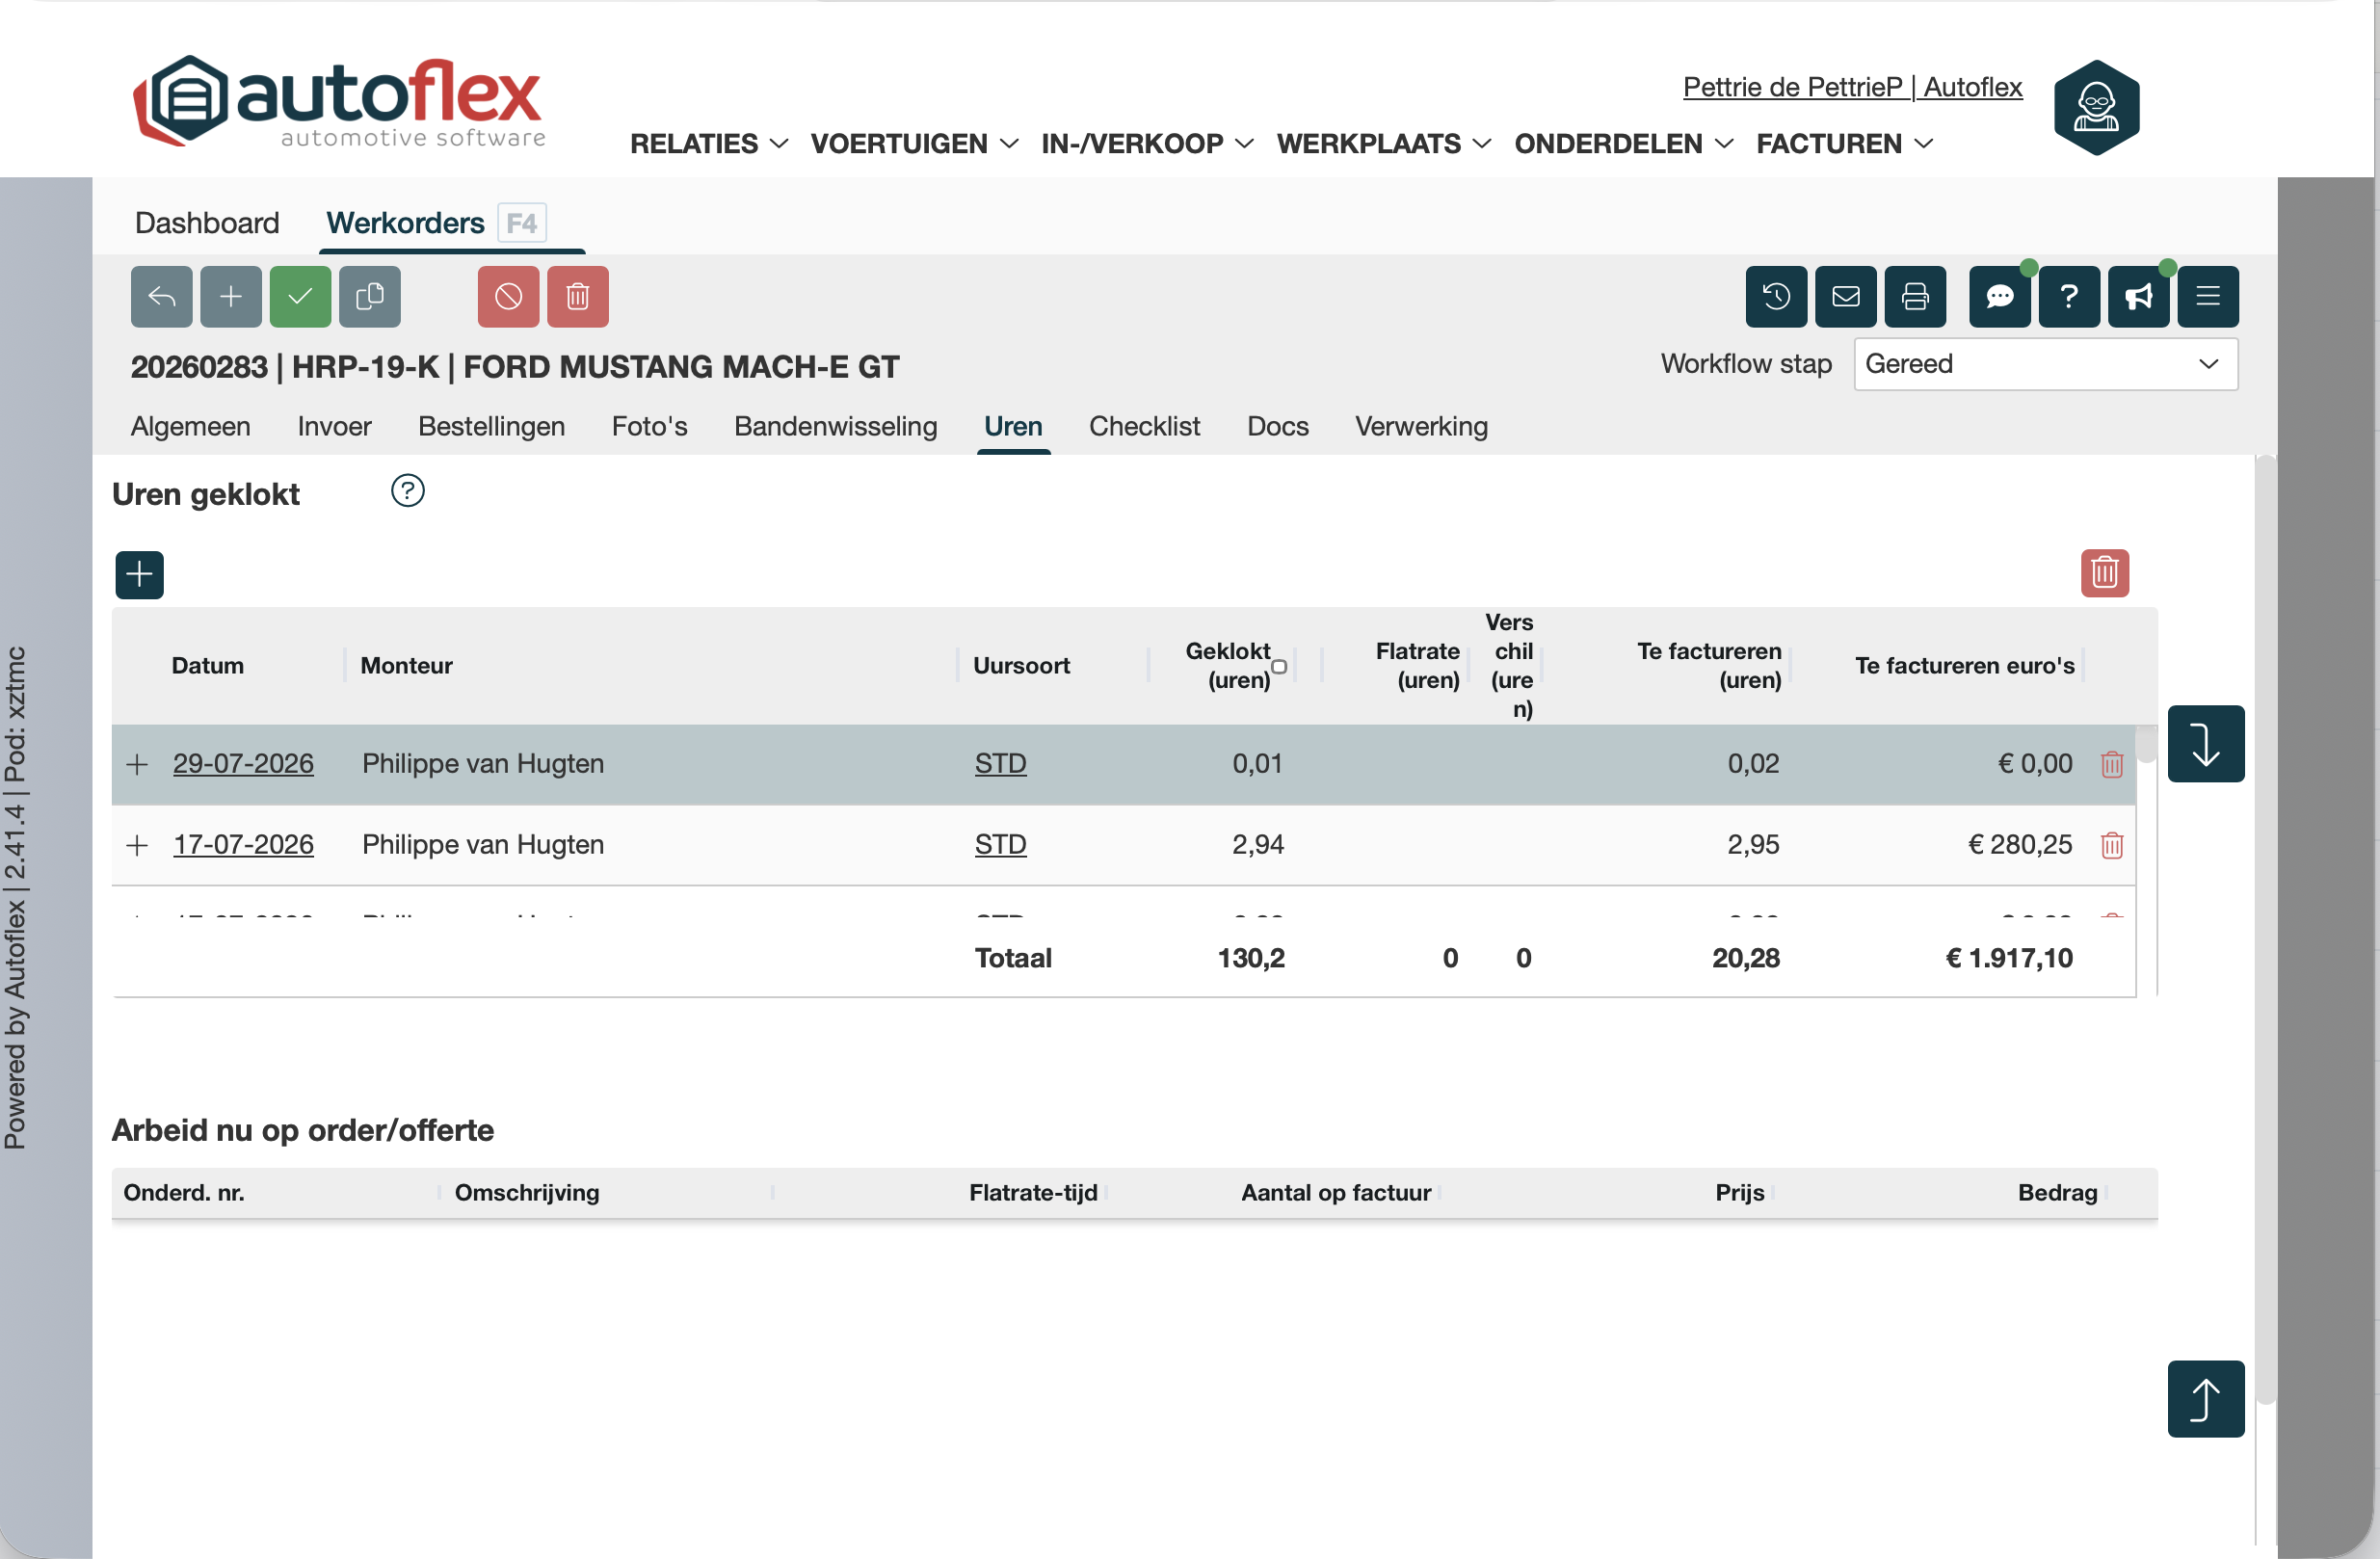Click the back arrow toolbar button
The height and width of the screenshot is (1559, 2380).
pos(161,296)
